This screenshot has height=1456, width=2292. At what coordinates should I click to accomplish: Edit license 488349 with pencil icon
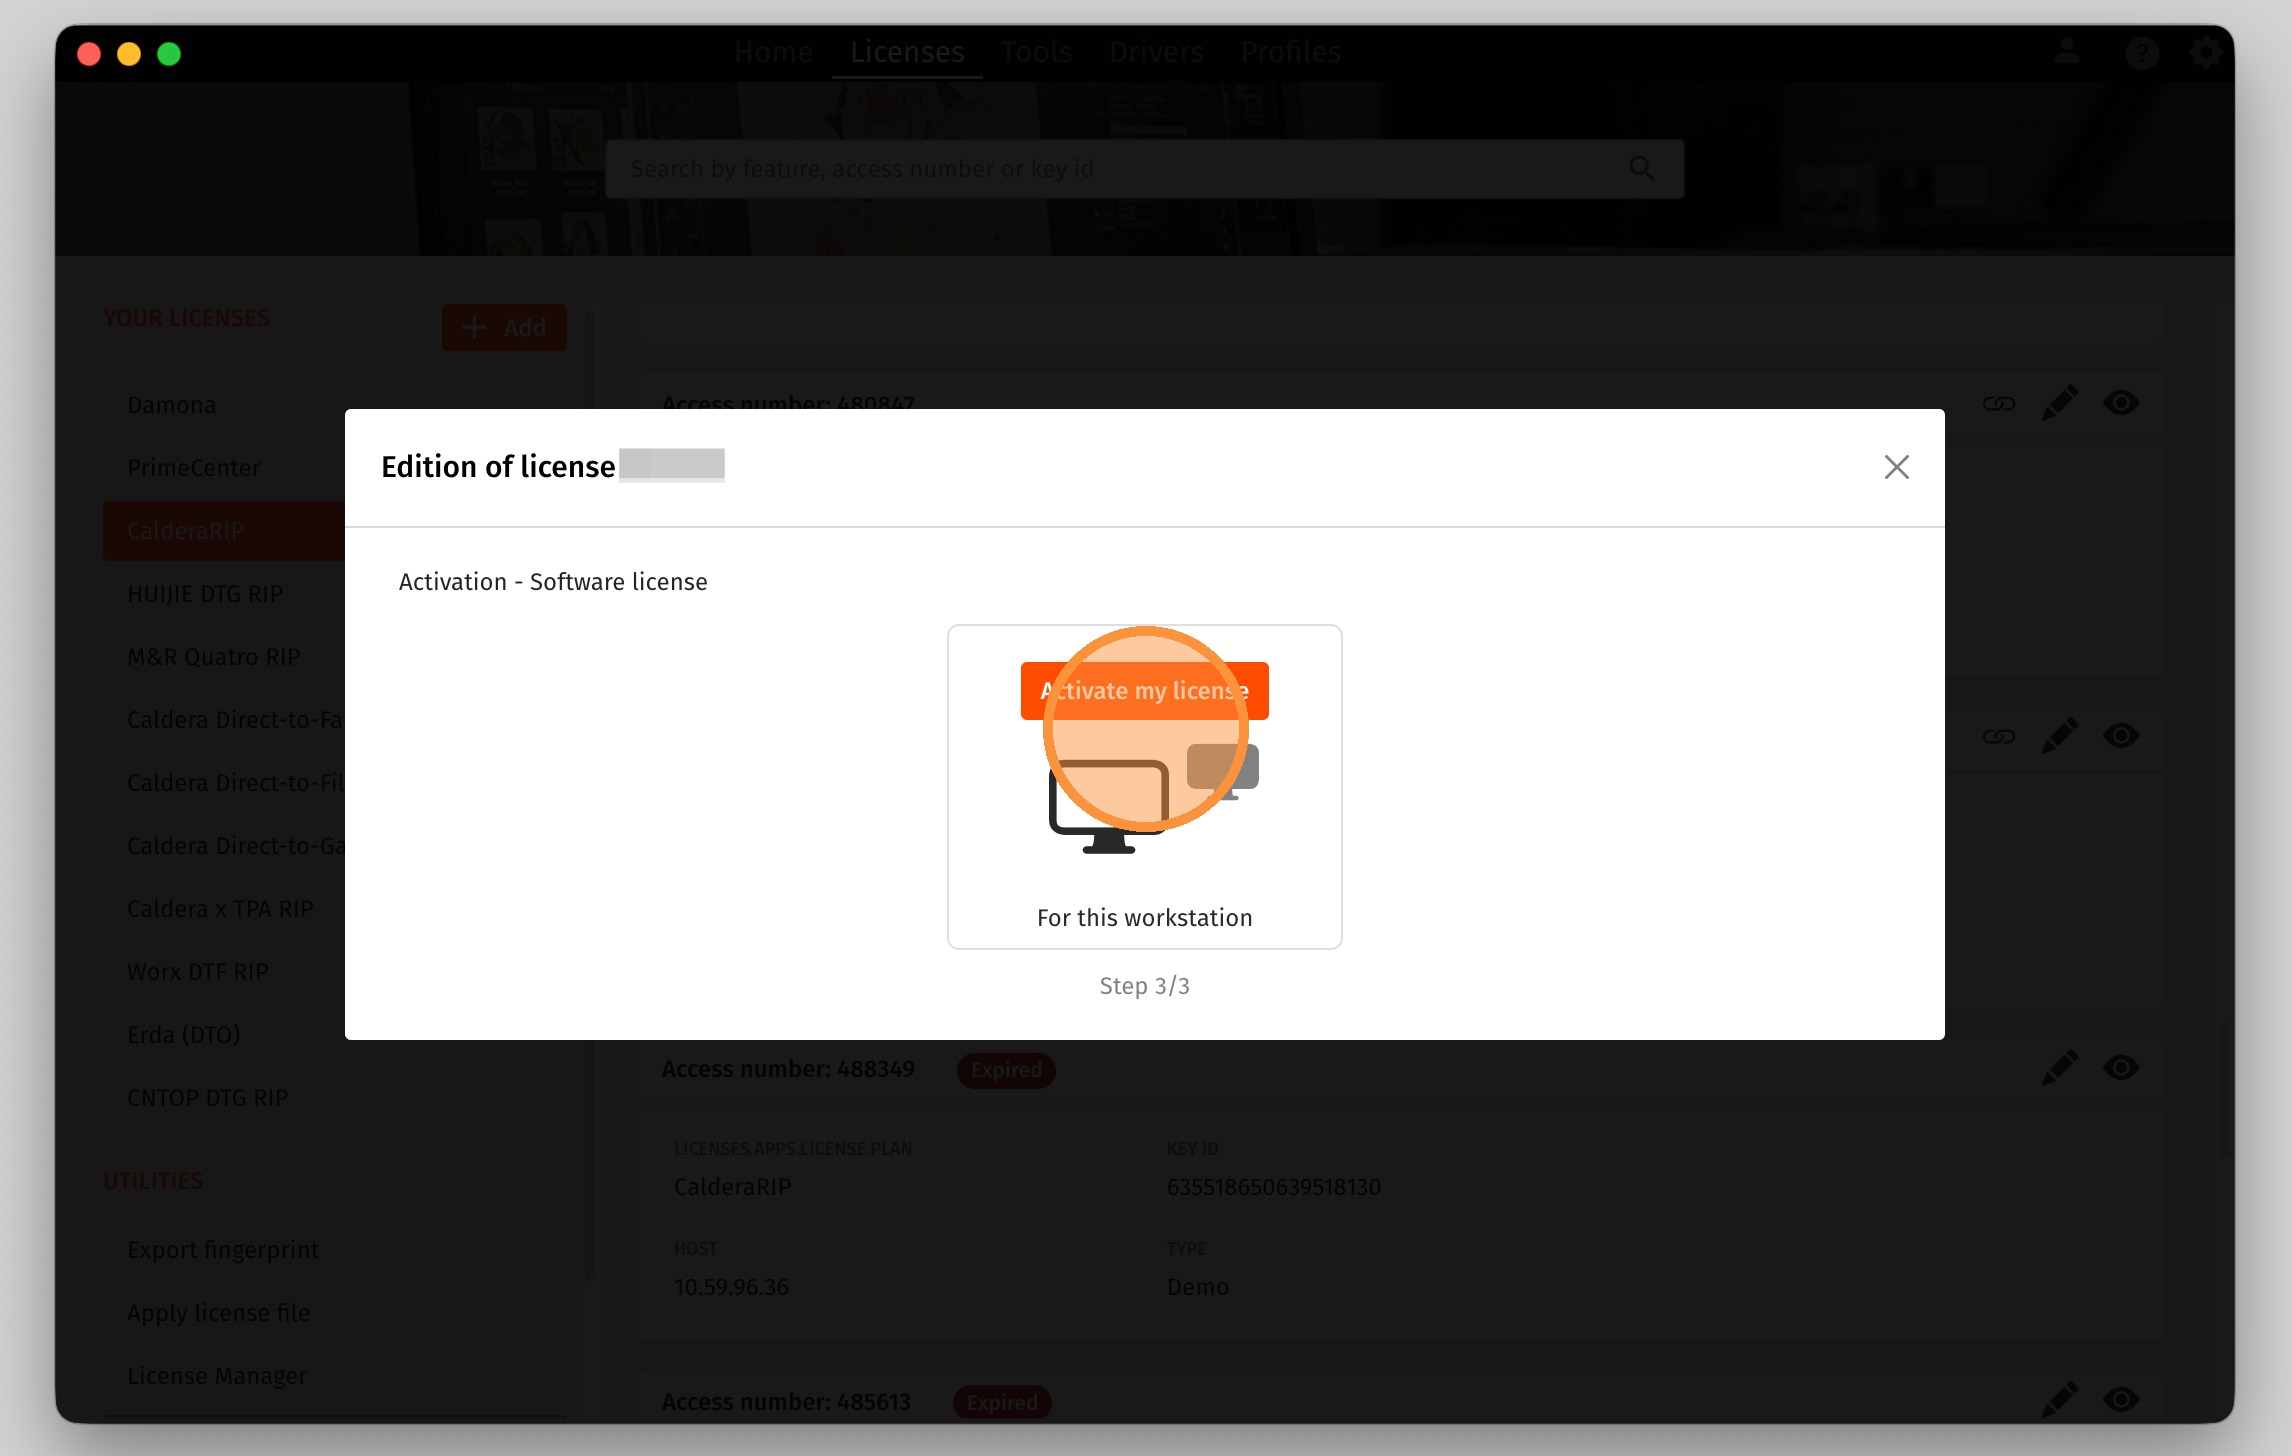click(x=2060, y=1068)
